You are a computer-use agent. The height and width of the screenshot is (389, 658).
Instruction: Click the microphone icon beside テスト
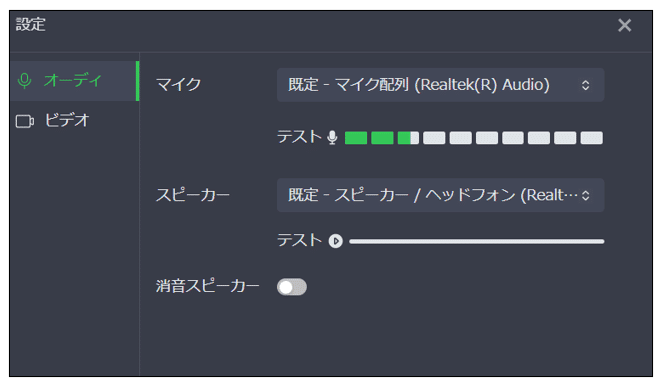332,138
